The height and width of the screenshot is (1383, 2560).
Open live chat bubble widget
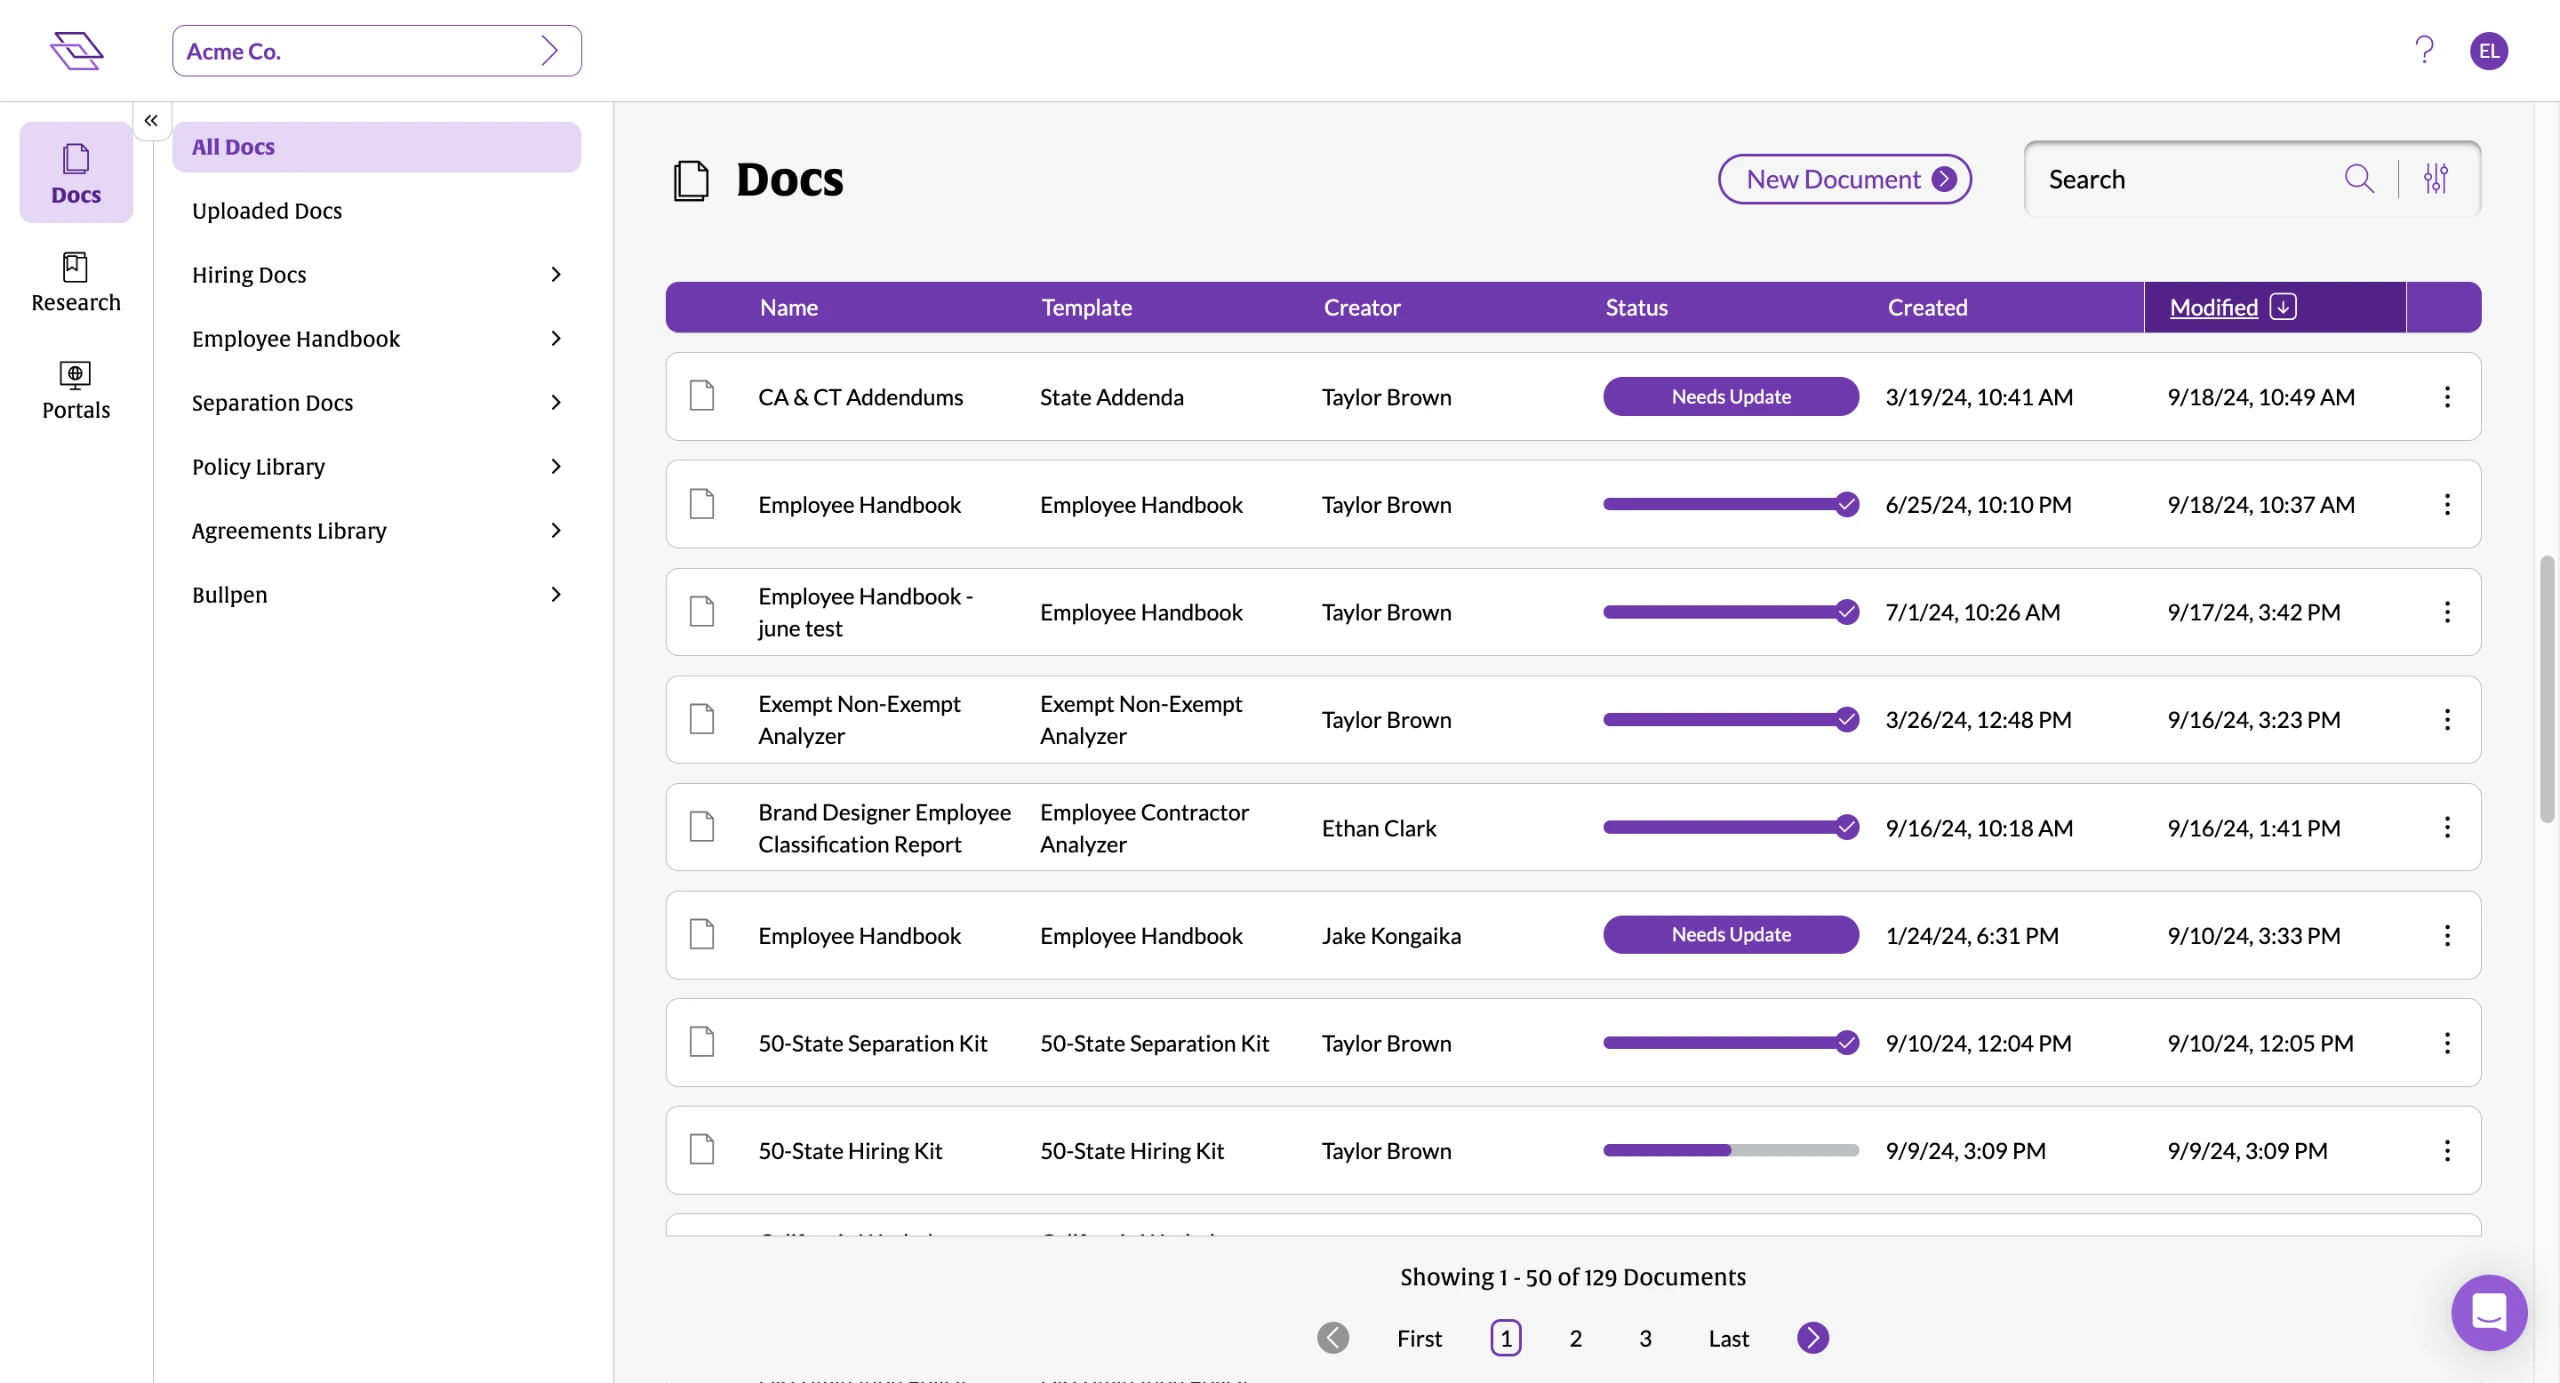point(2489,1312)
